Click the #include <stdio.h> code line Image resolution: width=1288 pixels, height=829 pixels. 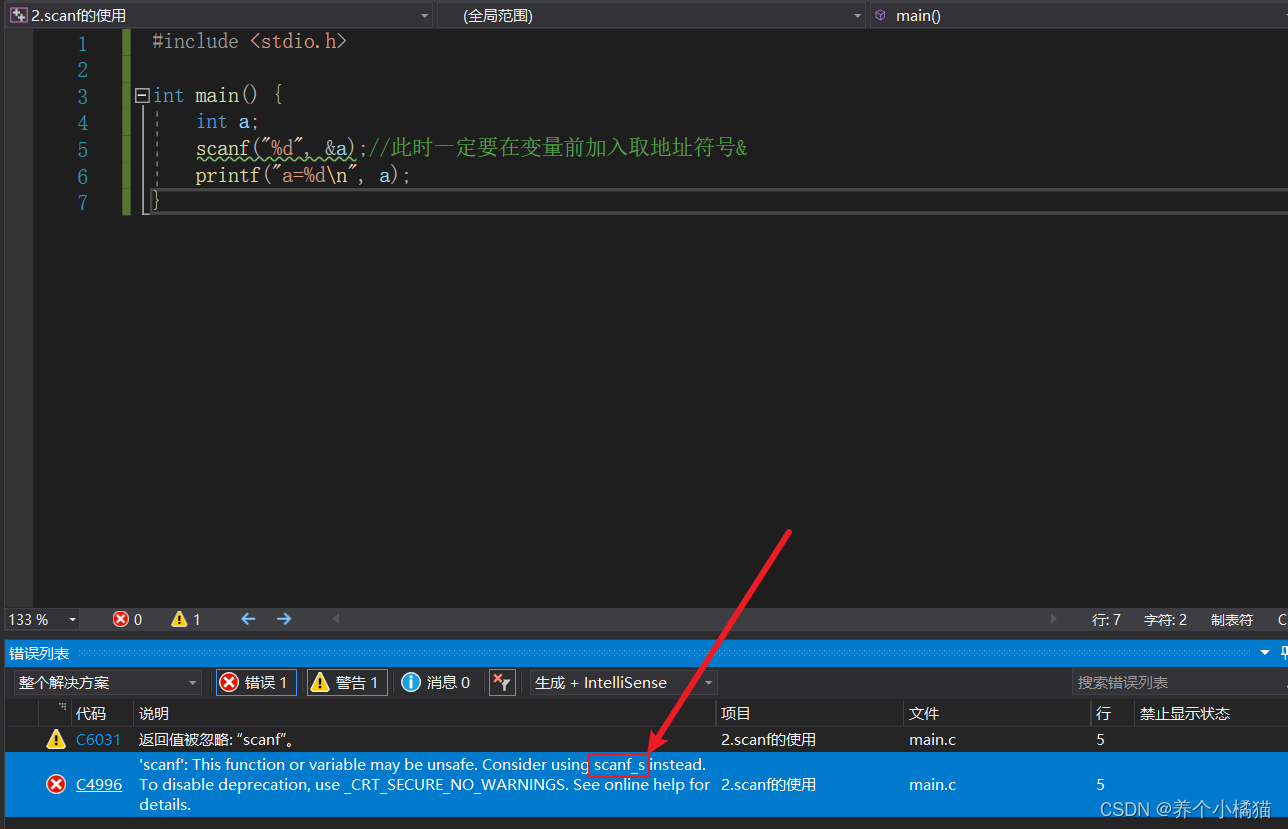[x=249, y=42]
